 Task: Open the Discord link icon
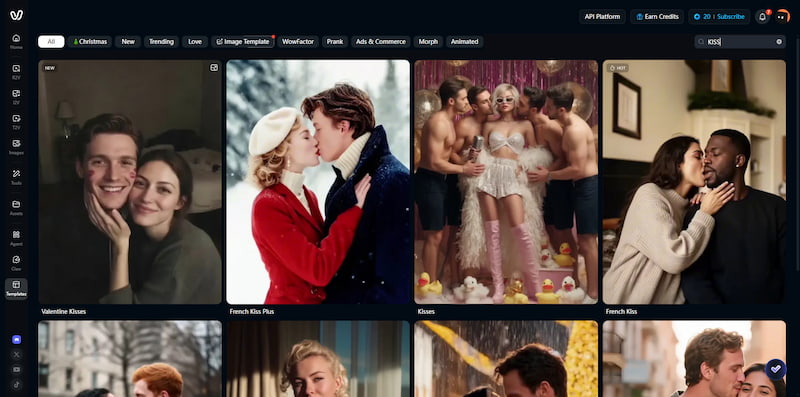pyautogui.click(x=16, y=339)
